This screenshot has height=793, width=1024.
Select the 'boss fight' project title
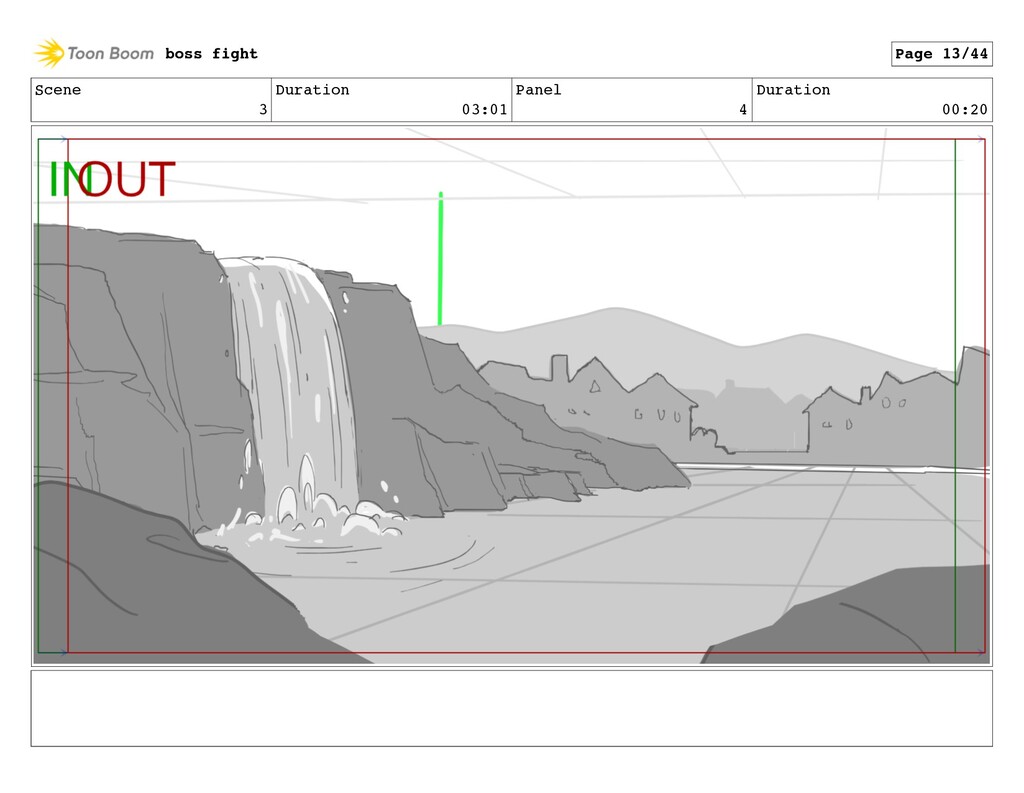click(211, 54)
